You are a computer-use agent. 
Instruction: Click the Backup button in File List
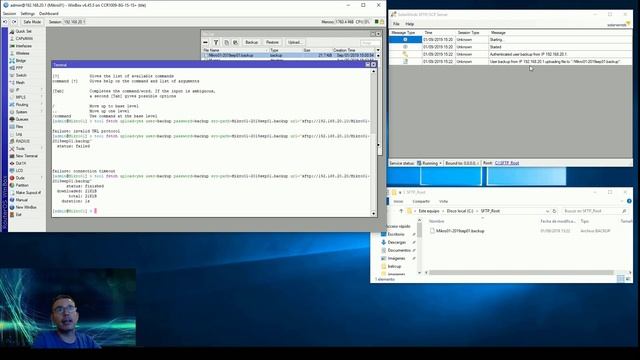tap(251, 42)
